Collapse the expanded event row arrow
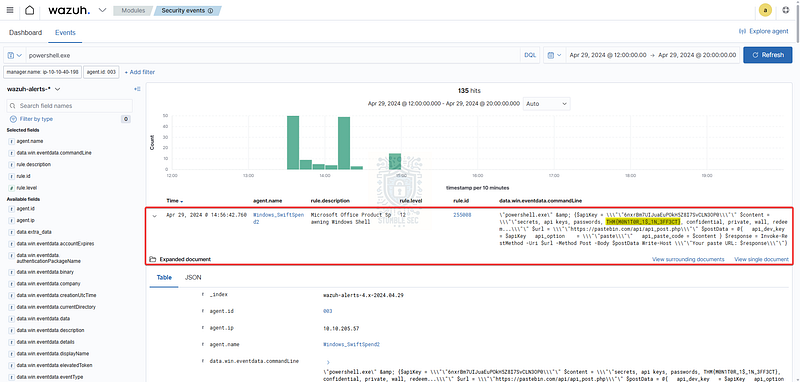Screen dimensions: 800x382 pyautogui.click(x=155, y=216)
